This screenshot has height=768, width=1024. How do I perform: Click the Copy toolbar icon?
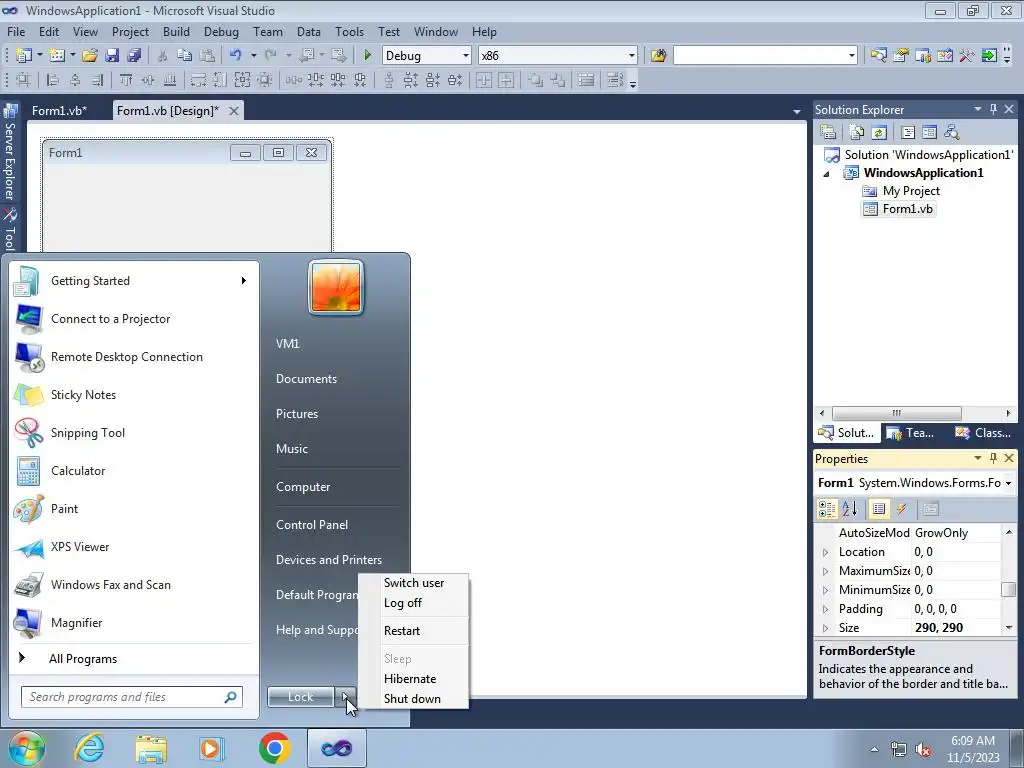pos(185,56)
